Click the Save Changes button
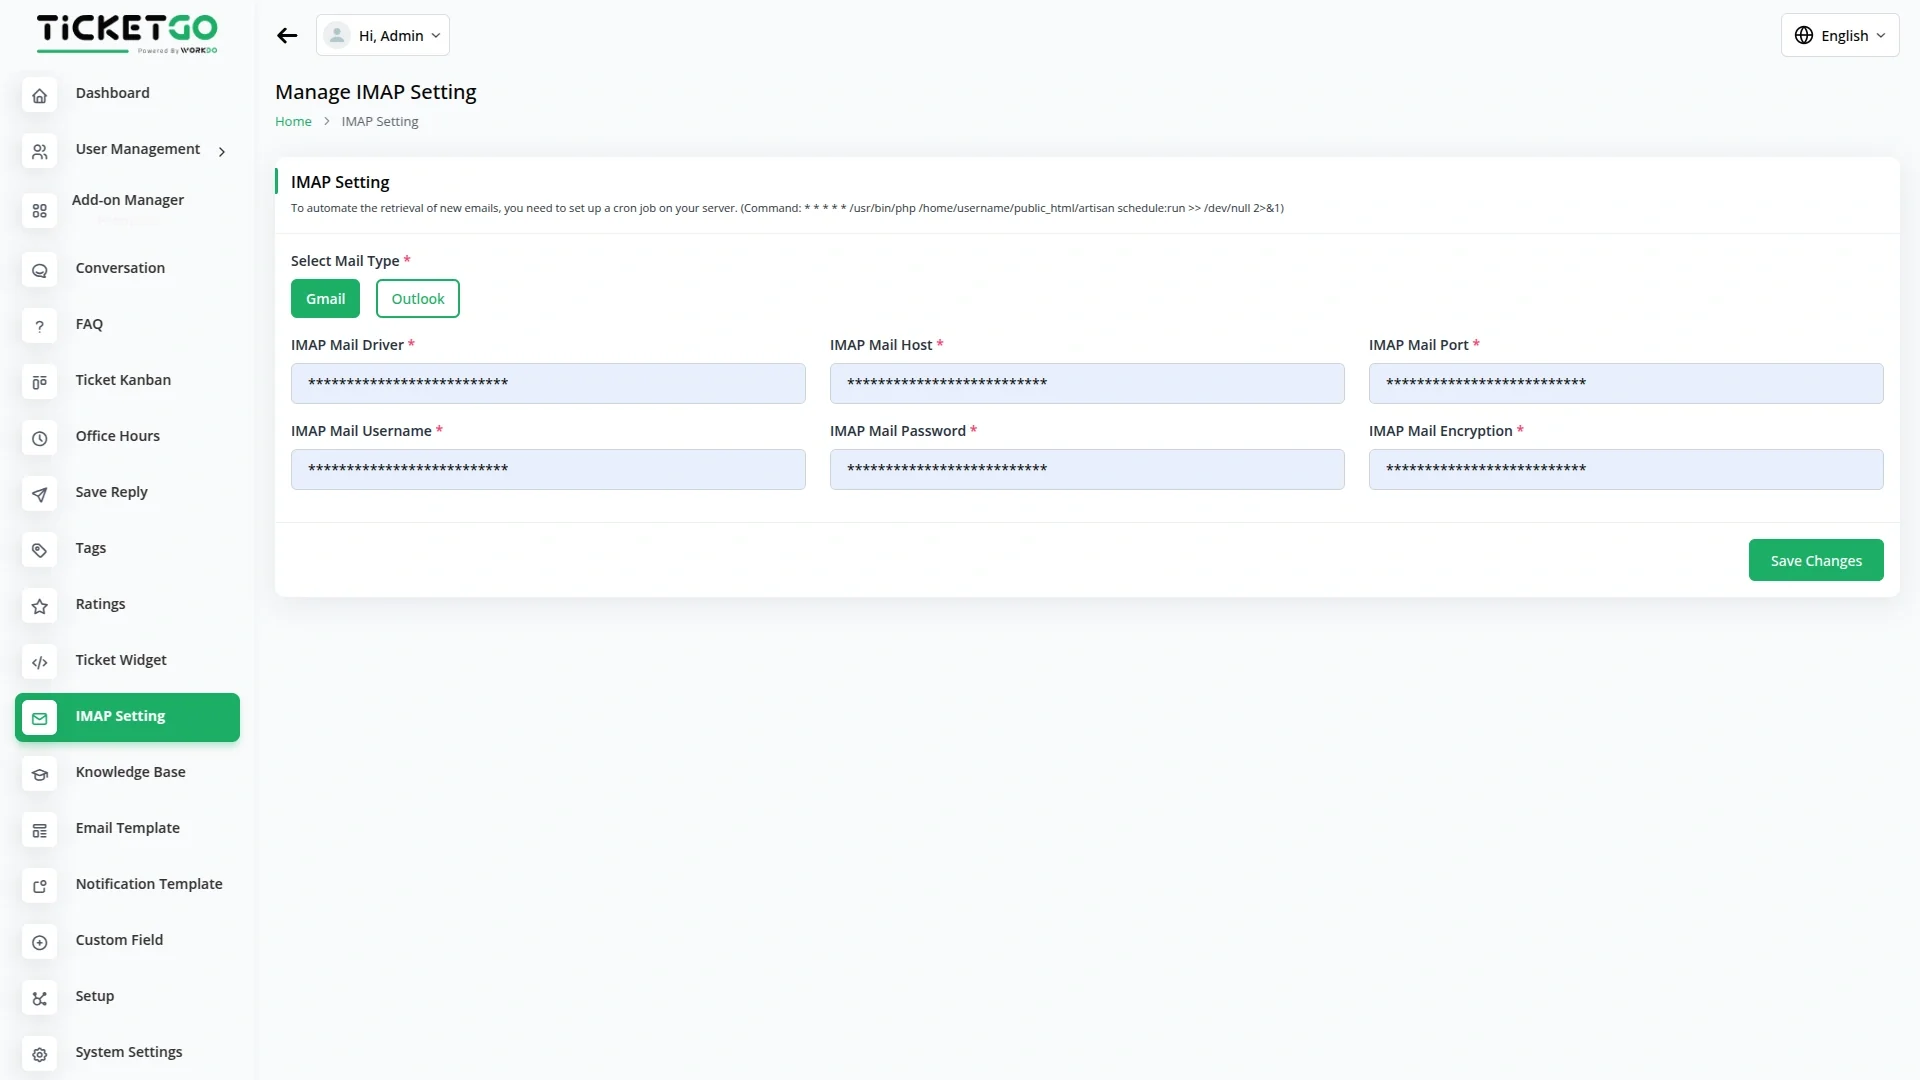 1815,561
